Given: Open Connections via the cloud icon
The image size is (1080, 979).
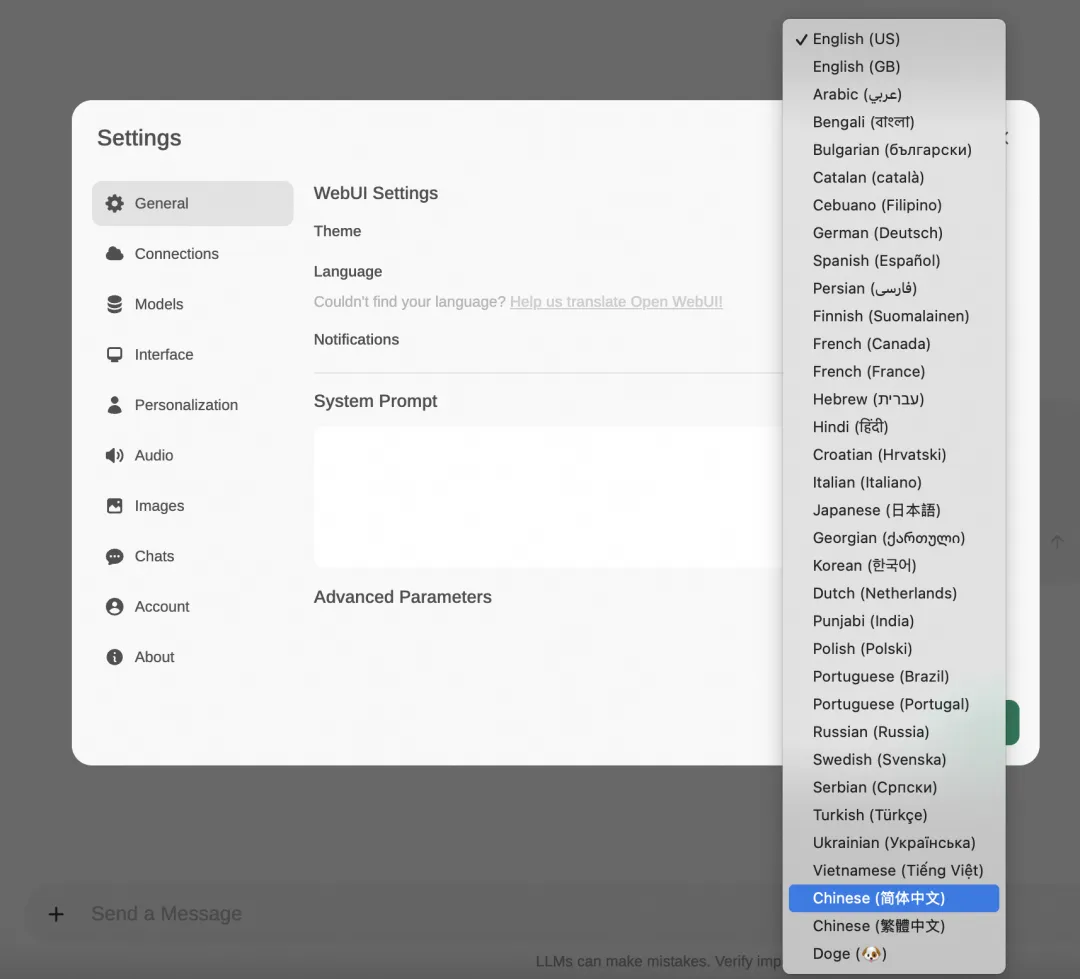Looking at the screenshot, I should click(x=114, y=254).
